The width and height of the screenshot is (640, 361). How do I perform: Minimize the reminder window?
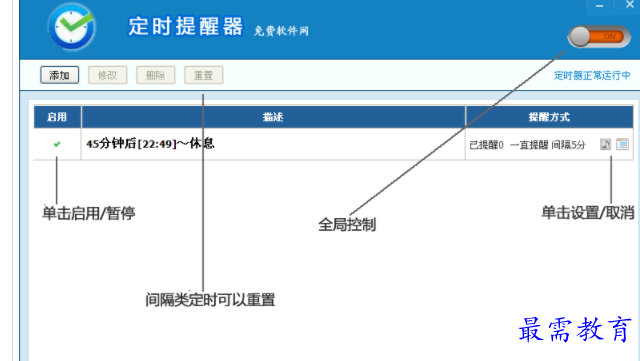click(x=599, y=6)
